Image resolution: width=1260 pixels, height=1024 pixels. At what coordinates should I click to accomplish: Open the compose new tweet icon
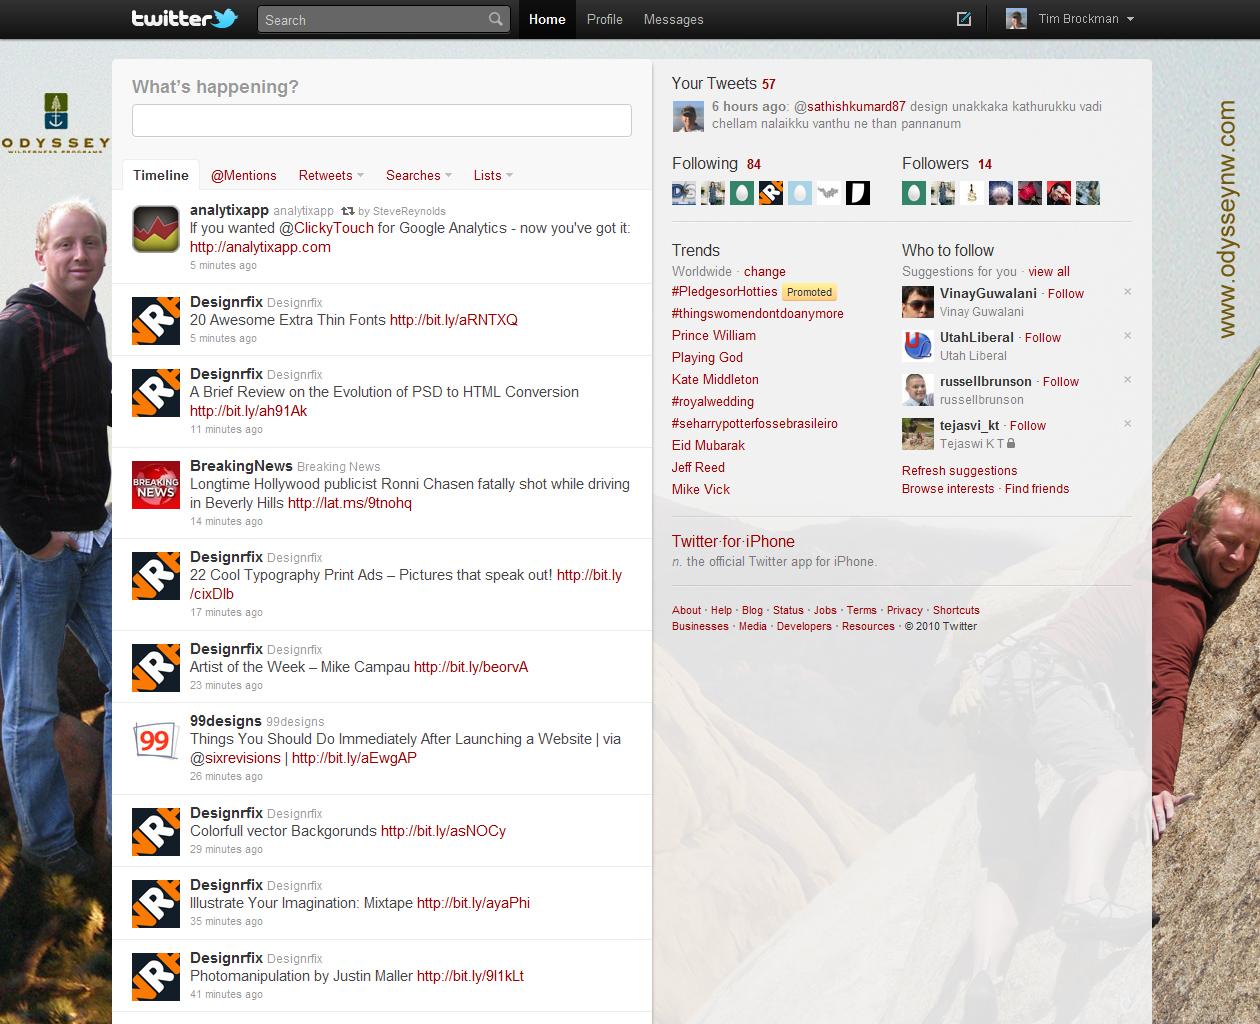point(964,19)
